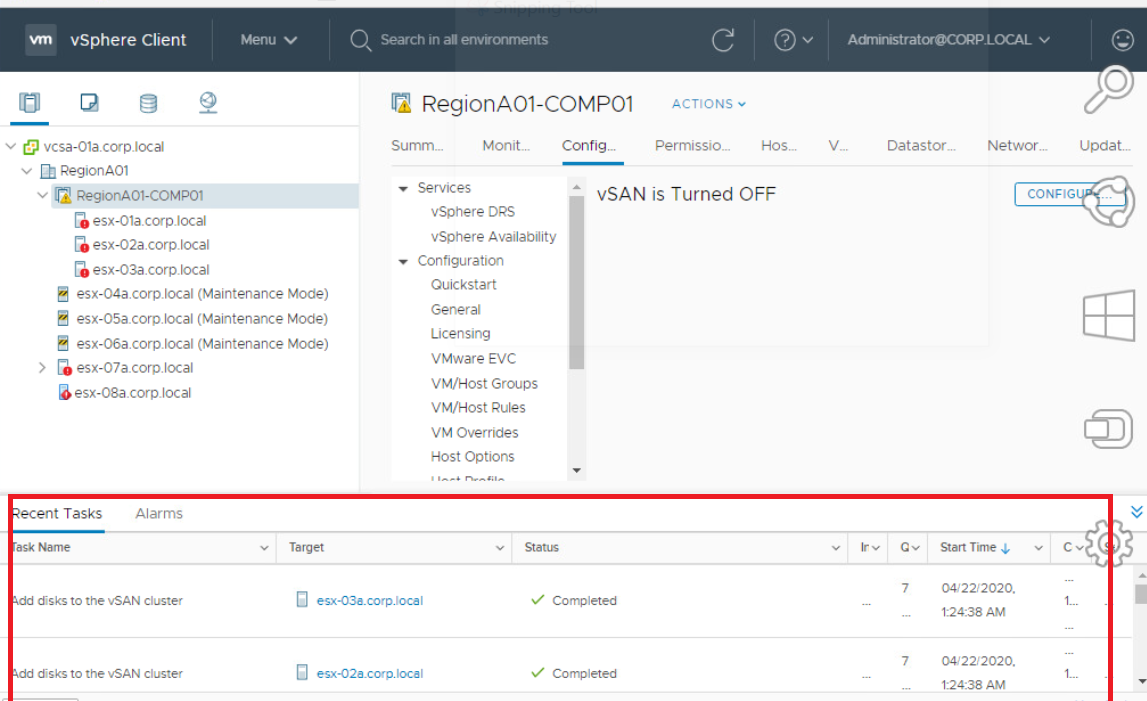
Task: Open Target column filter dropdown
Action: tap(500, 548)
